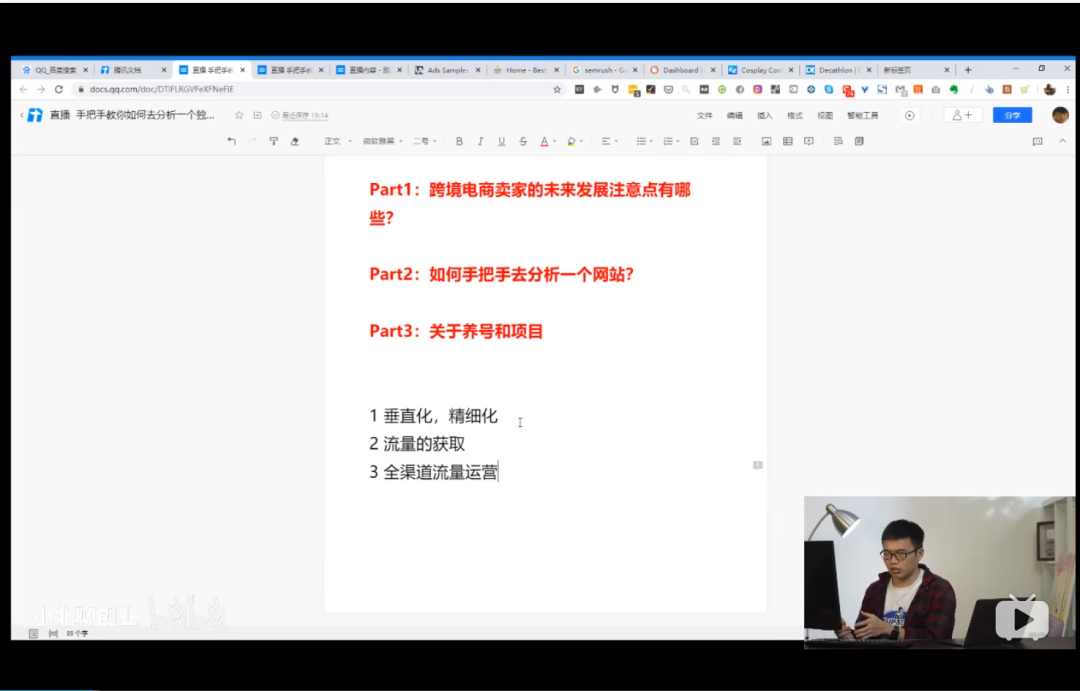Apply strikethrough to text
This screenshot has height=691, width=1080.
click(x=523, y=142)
